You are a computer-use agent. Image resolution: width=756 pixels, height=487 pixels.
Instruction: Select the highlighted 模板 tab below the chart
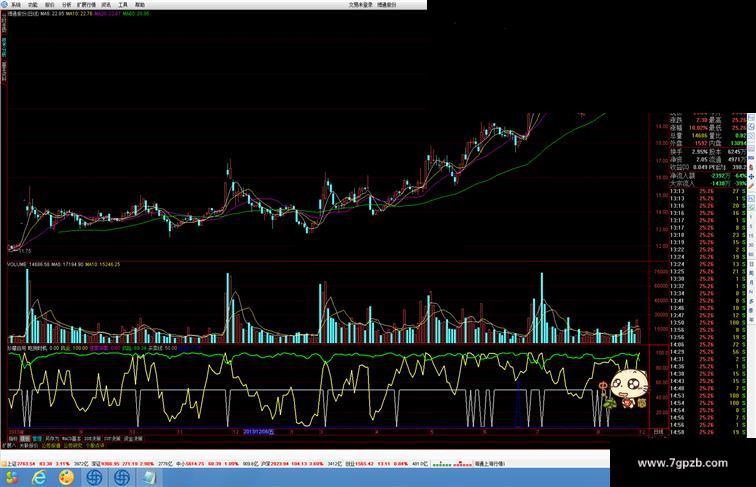pyautogui.click(x=25, y=439)
